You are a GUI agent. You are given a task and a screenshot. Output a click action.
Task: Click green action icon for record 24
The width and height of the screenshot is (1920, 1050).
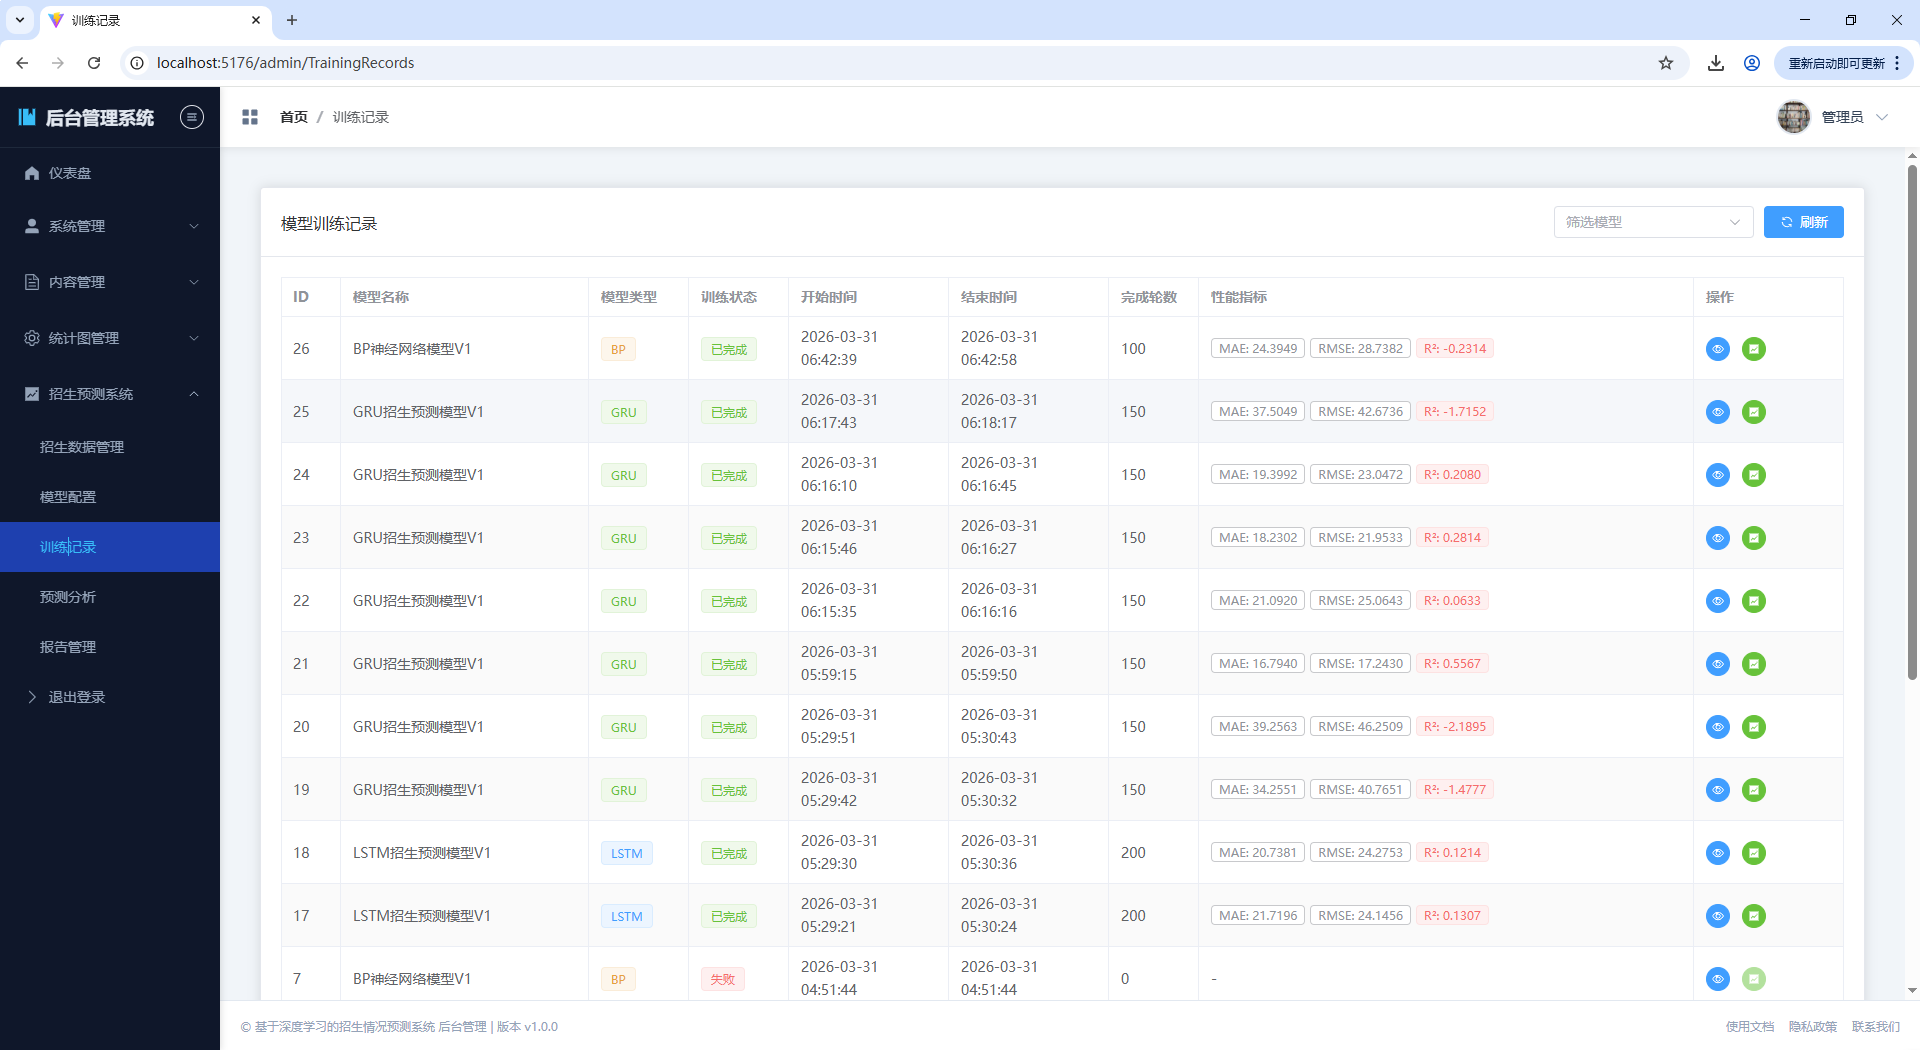click(x=1753, y=475)
